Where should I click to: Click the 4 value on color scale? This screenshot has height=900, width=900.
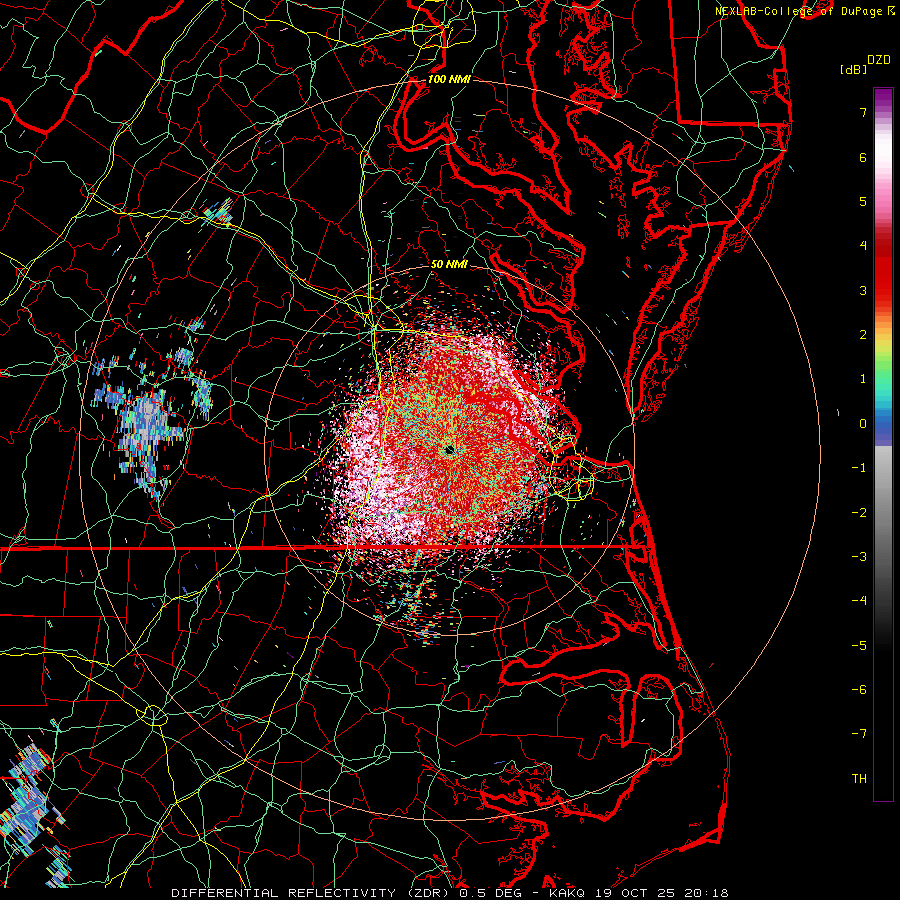863,246
